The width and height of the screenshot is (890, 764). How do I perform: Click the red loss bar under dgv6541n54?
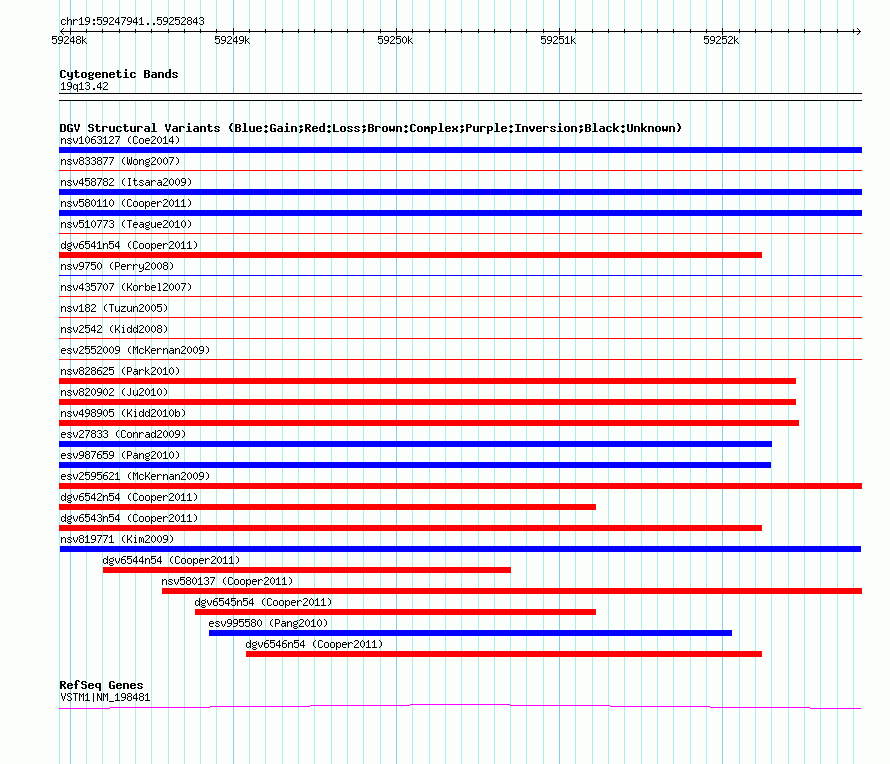410,255
